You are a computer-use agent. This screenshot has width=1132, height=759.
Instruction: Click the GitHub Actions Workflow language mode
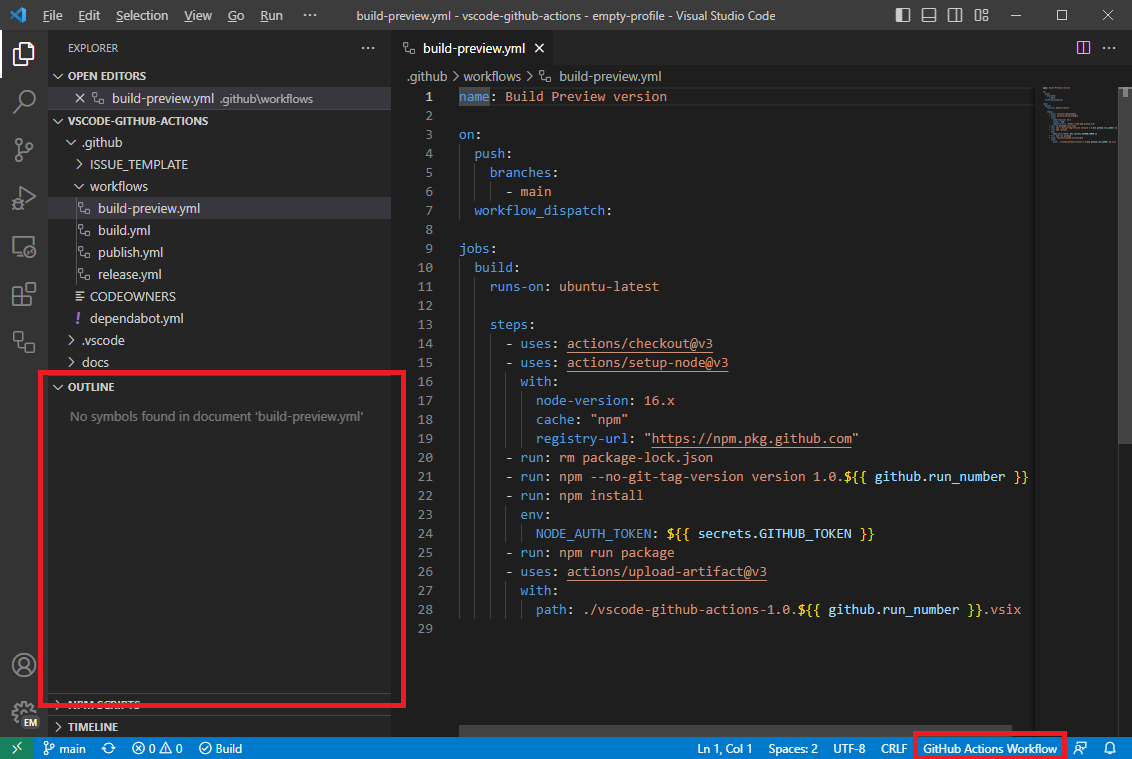(x=989, y=747)
